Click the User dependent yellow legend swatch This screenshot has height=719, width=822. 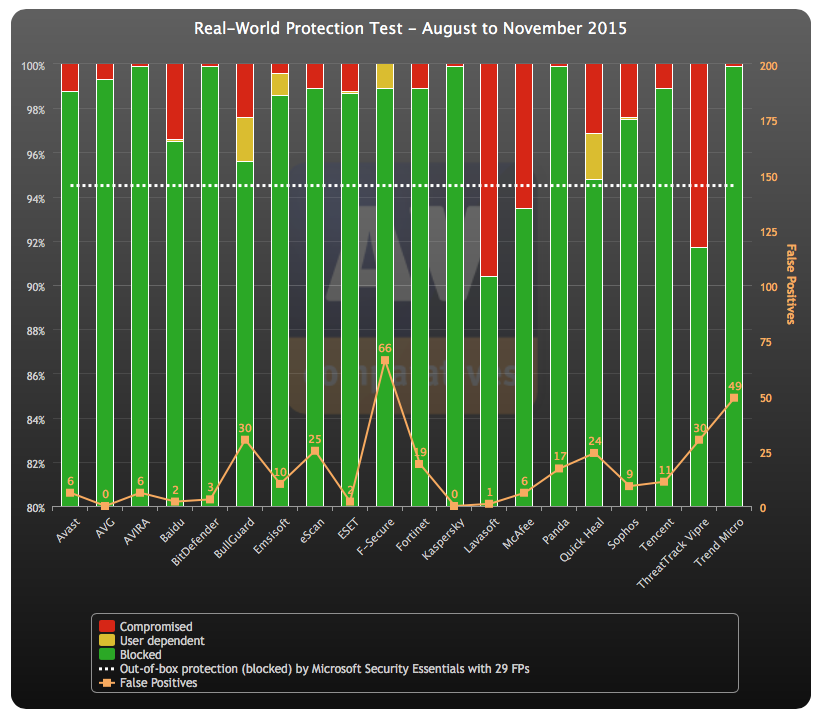coord(107,640)
